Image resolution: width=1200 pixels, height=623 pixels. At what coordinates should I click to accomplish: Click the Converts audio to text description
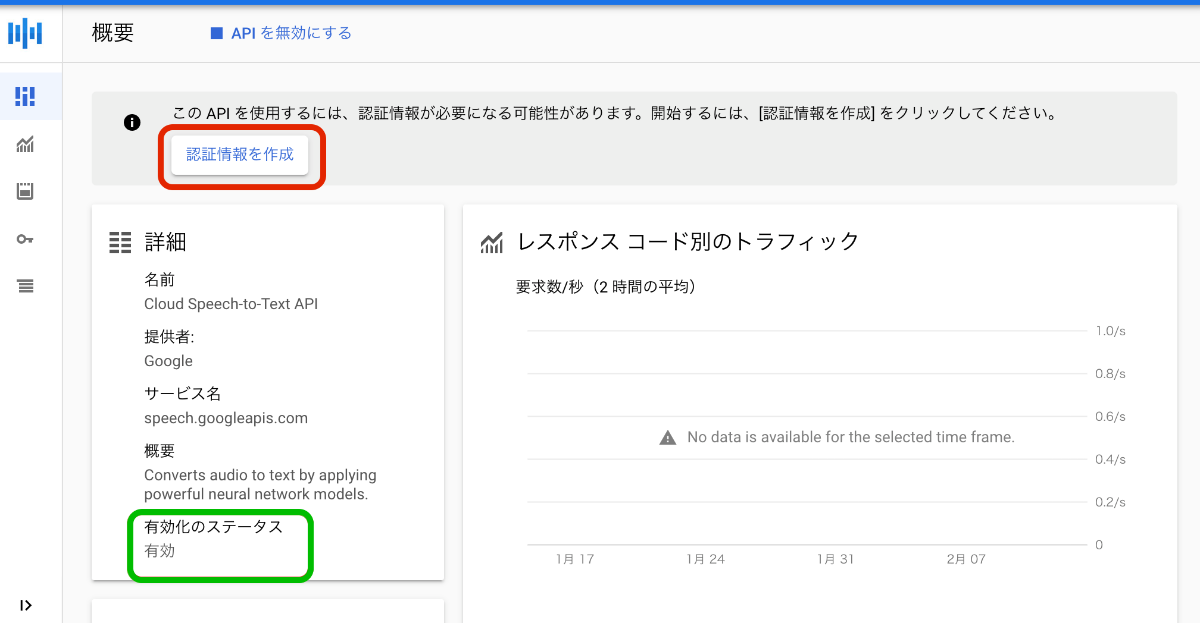[x=261, y=484]
